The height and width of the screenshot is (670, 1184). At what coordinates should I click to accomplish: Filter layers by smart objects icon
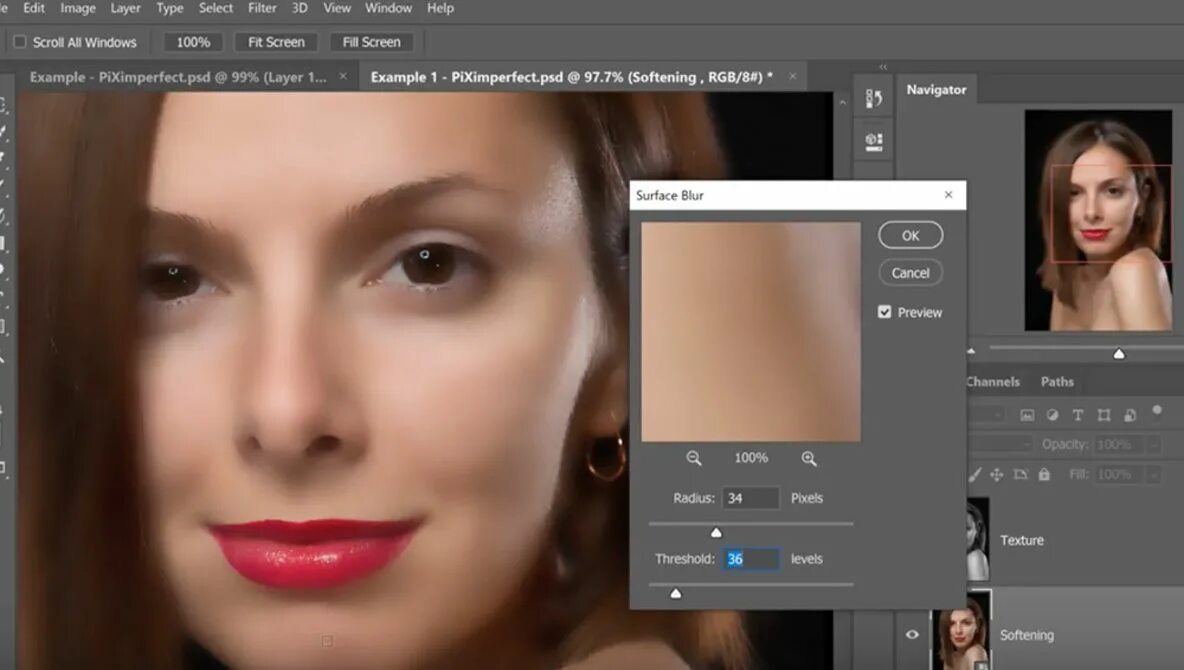(1130, 415)
